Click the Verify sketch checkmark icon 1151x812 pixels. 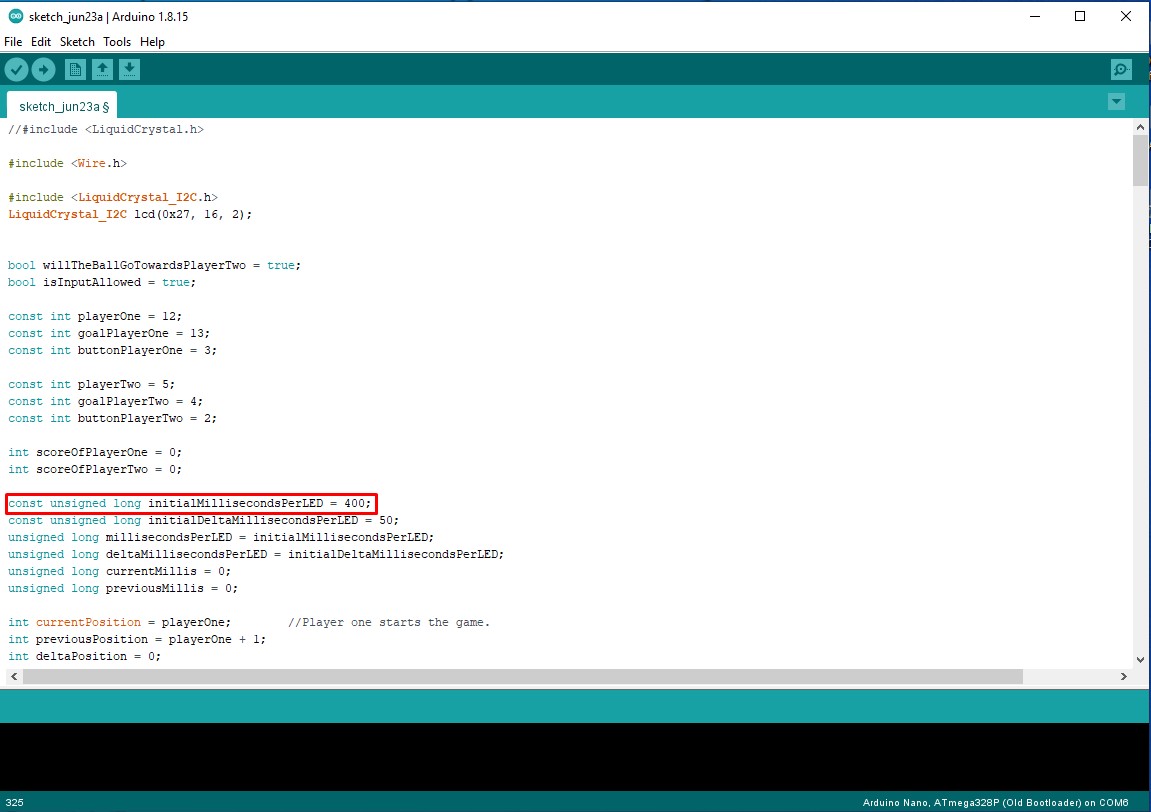tap(16, 69)
